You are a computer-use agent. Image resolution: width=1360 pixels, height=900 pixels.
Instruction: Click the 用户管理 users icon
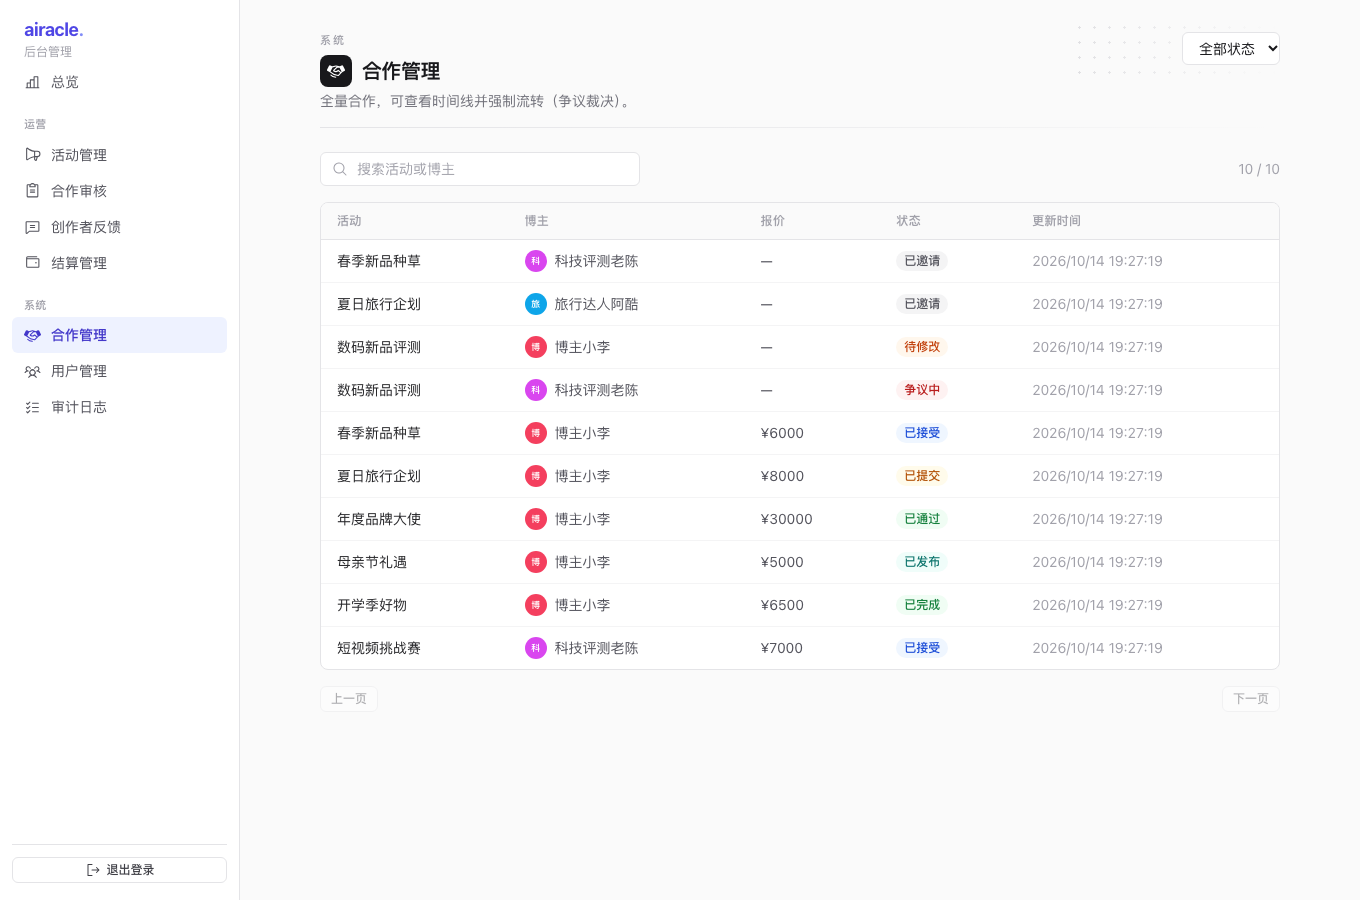pos(32,371)
